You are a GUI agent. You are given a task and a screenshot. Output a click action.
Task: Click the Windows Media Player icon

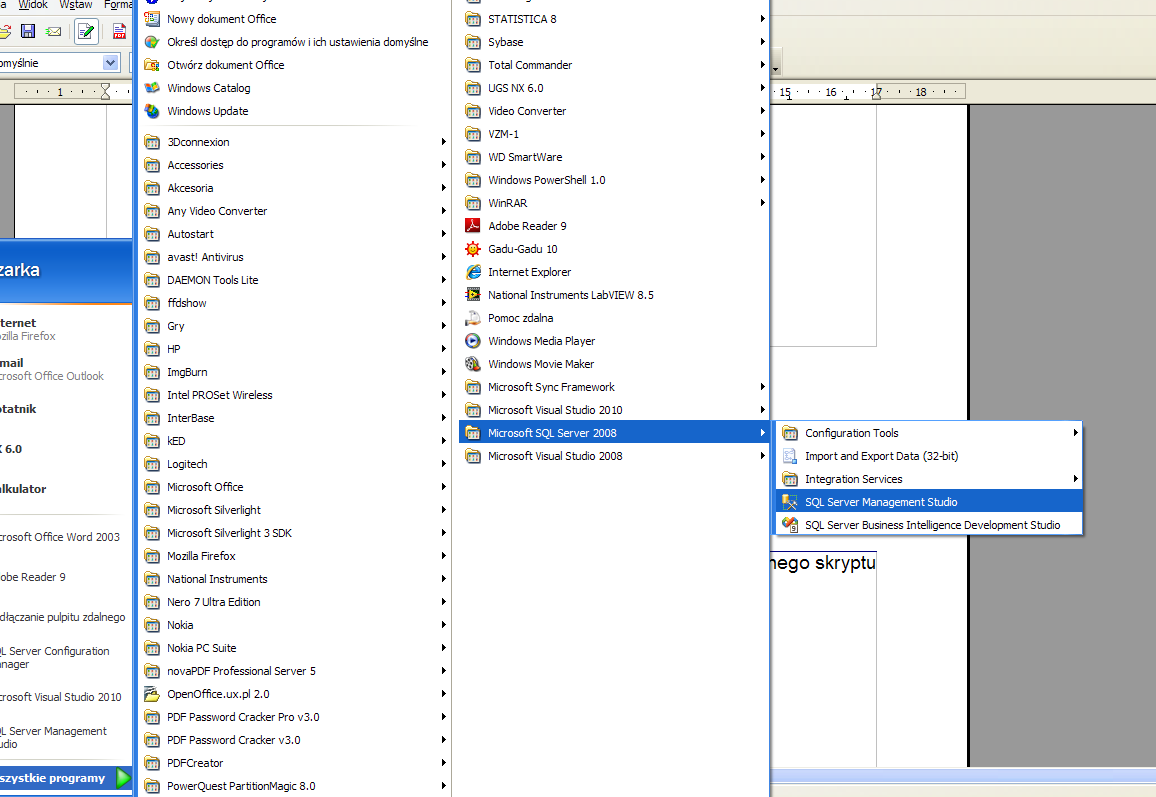click(x=473, y=341)
